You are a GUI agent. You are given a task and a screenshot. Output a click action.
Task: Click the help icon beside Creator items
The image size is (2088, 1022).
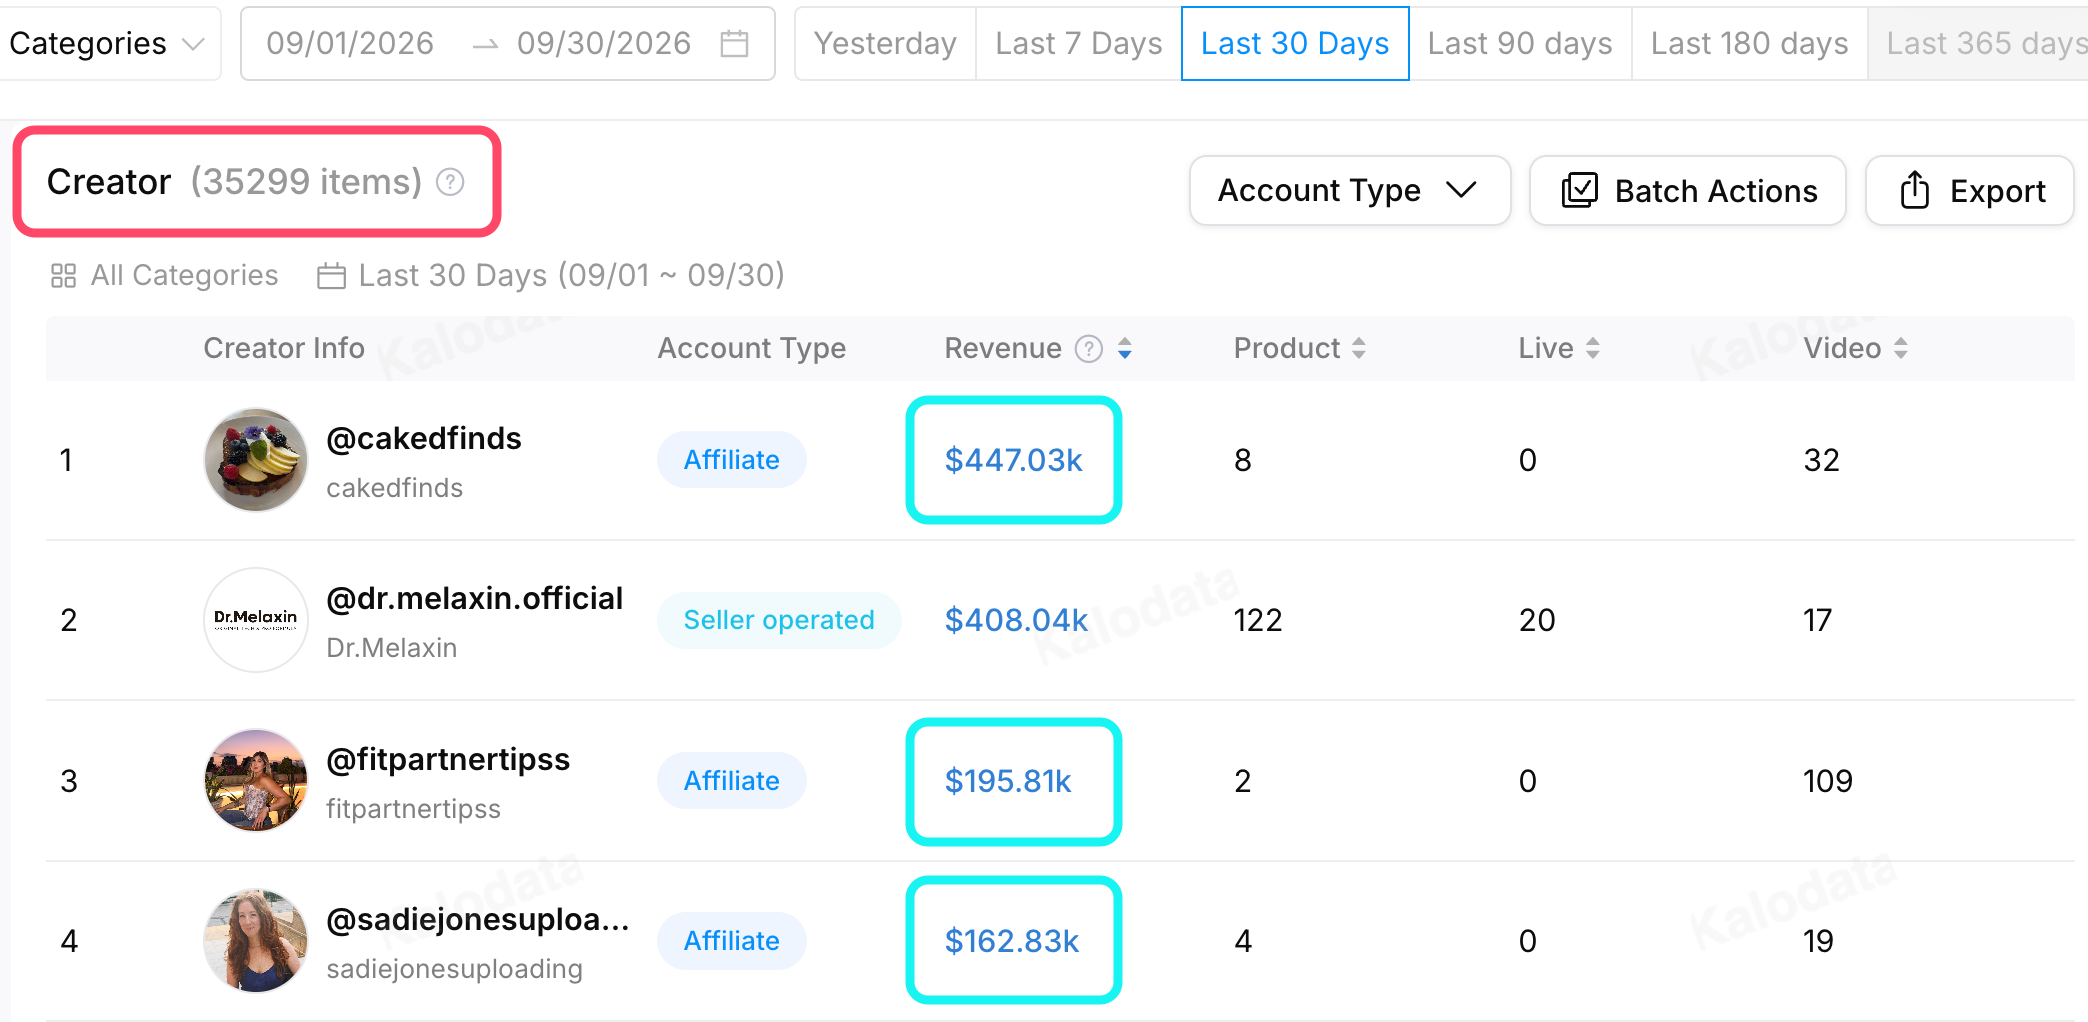451,182
